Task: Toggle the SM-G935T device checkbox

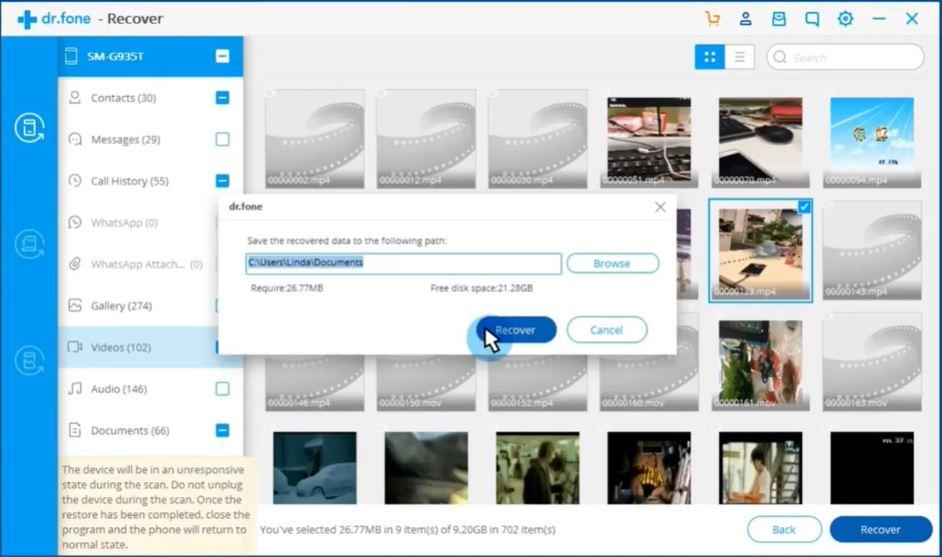Action: coord(222,56)
